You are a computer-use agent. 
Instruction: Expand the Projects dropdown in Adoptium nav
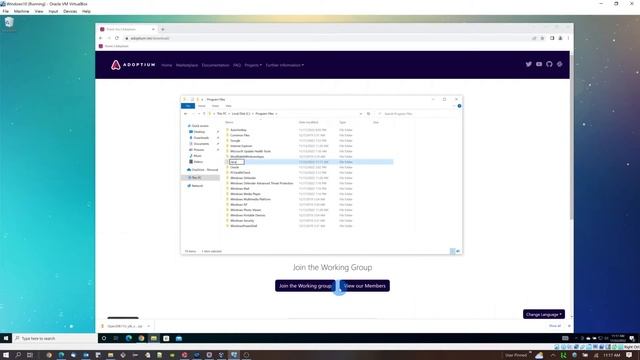(x=253, y=65)
